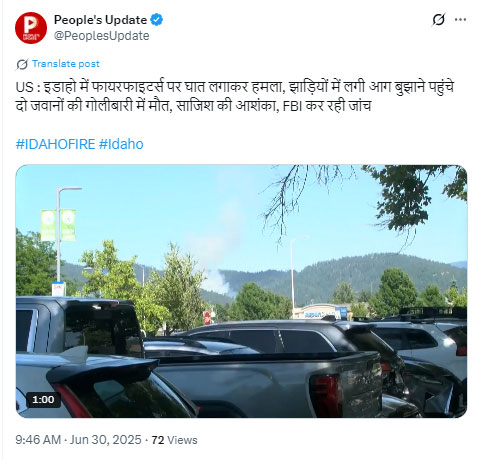Open the People's Update display name
The height and width of the screenshot is (460, 480).
click(100, 20)
